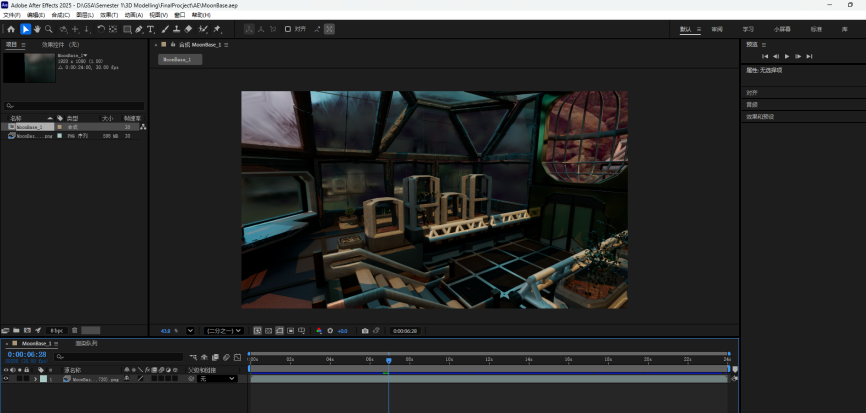Select the Selection arrow tool
The height and width of the screenshot is (413, 866).
tap(25, 29)
